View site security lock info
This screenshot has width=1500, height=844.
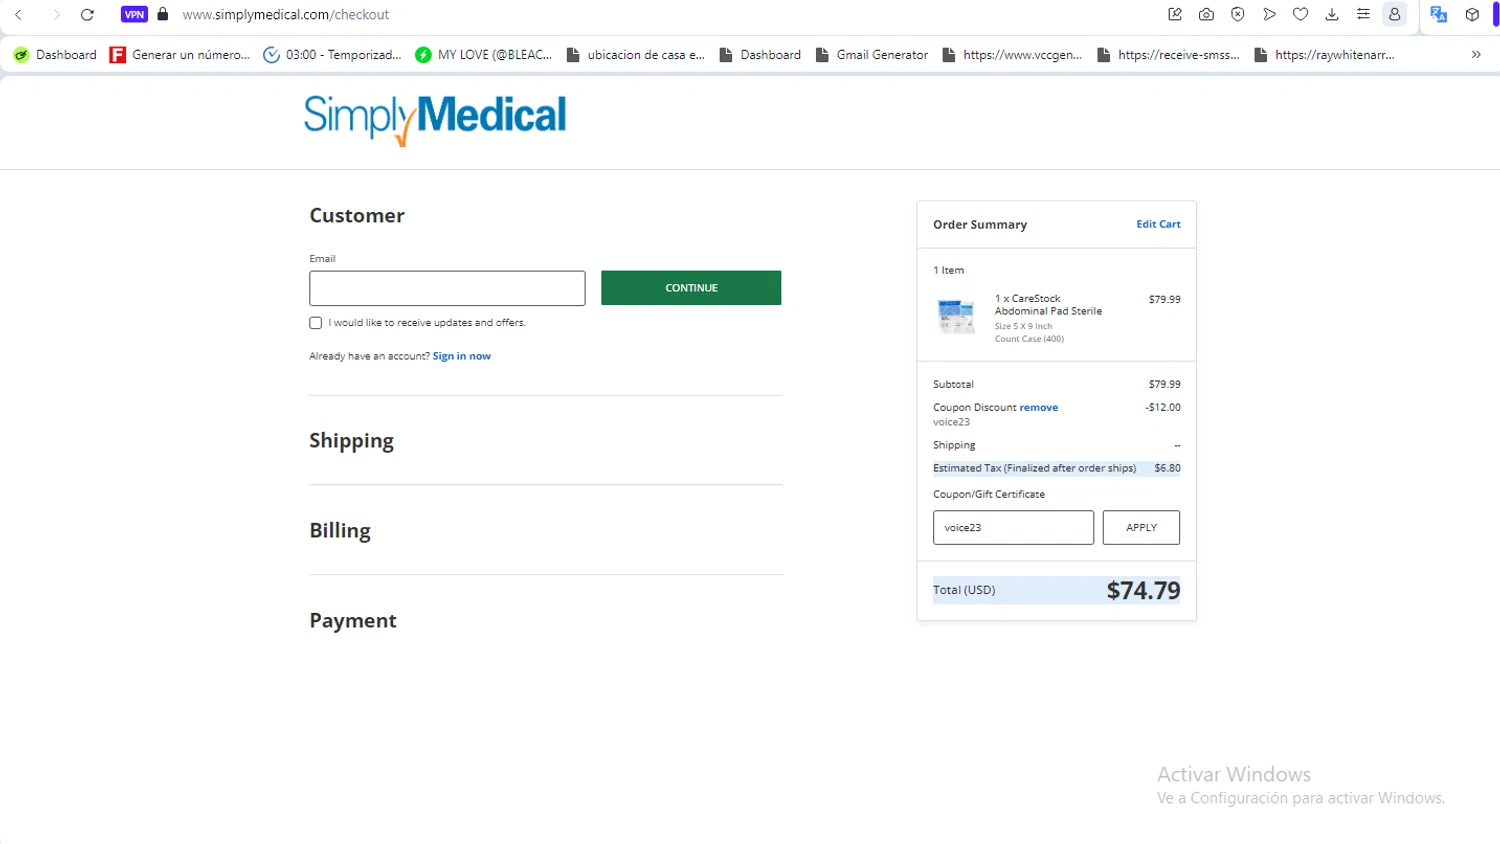[x=163, y=14]
